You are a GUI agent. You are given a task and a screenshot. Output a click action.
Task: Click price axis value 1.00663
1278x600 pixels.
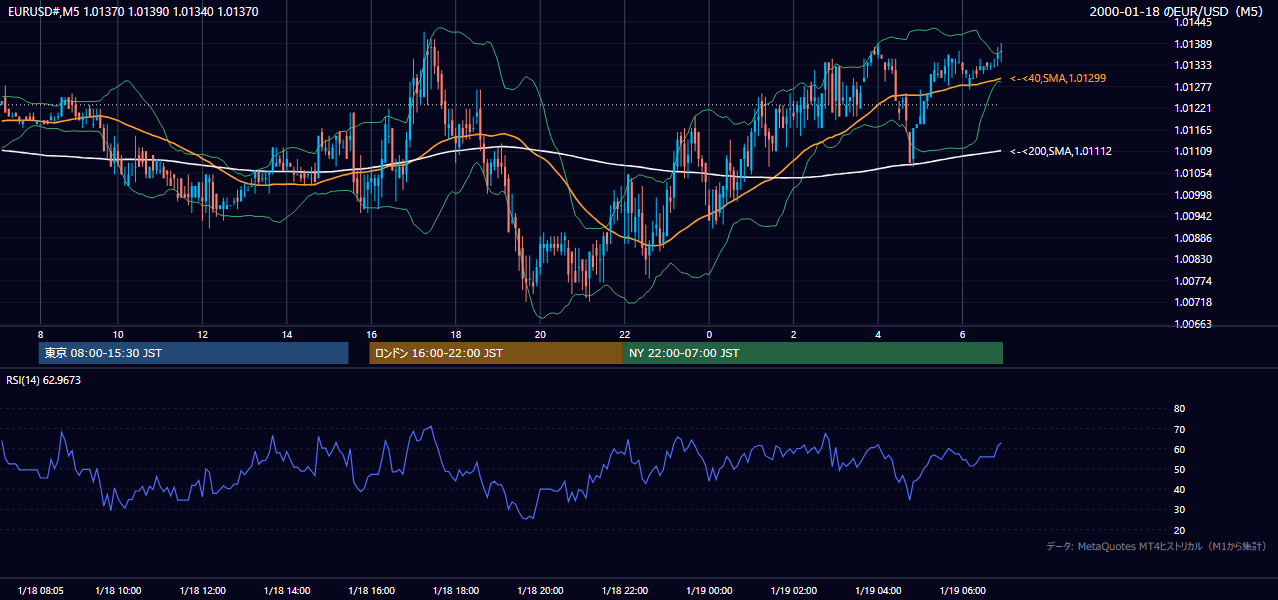(1193, 324)
